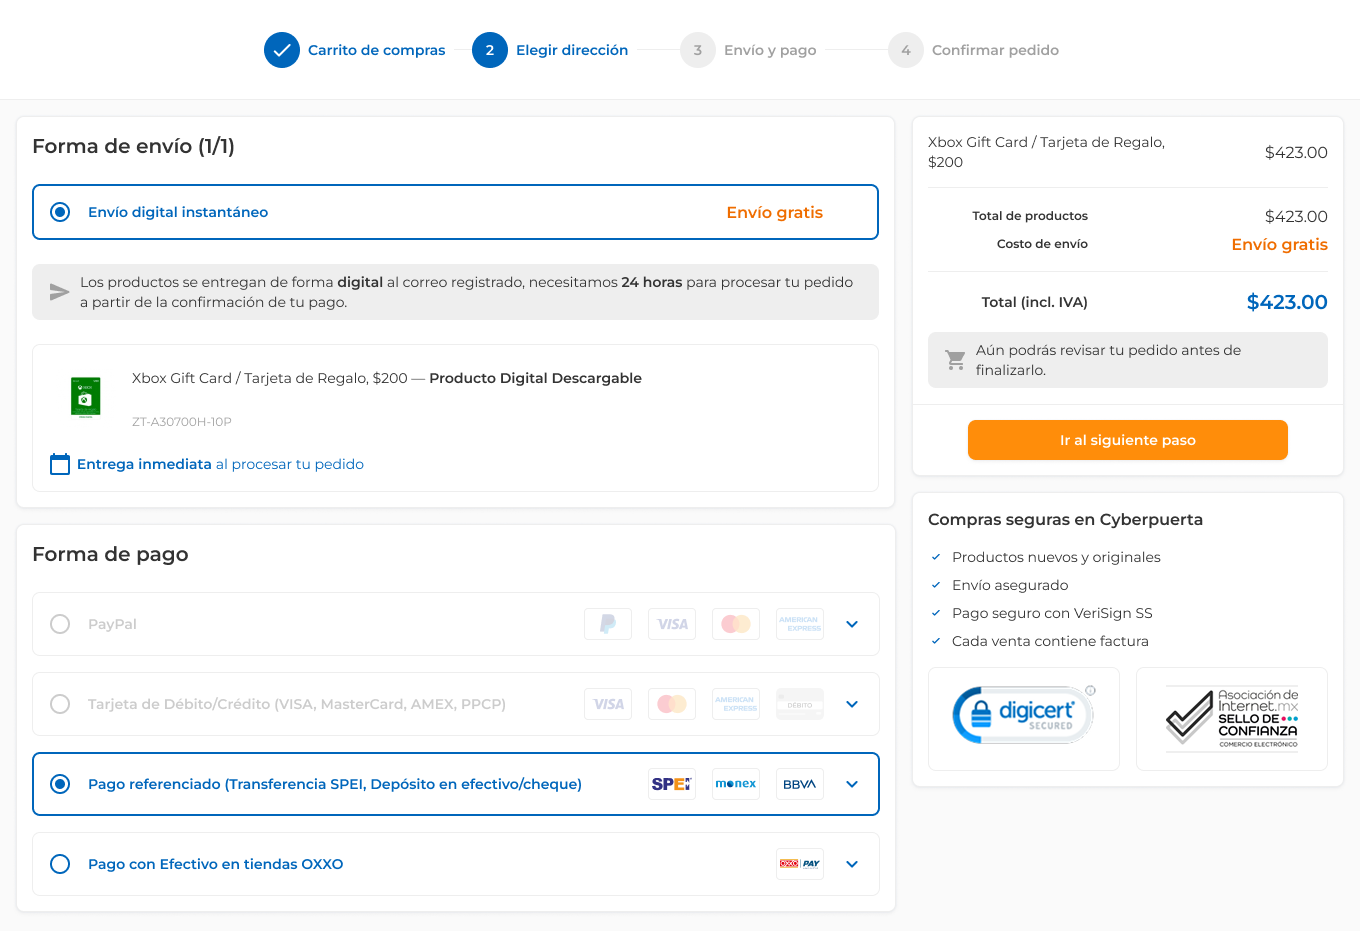Click the DigiCert Secured badge
Viewport: 1360px width, 931px height.
click(x=1023, y=716)
